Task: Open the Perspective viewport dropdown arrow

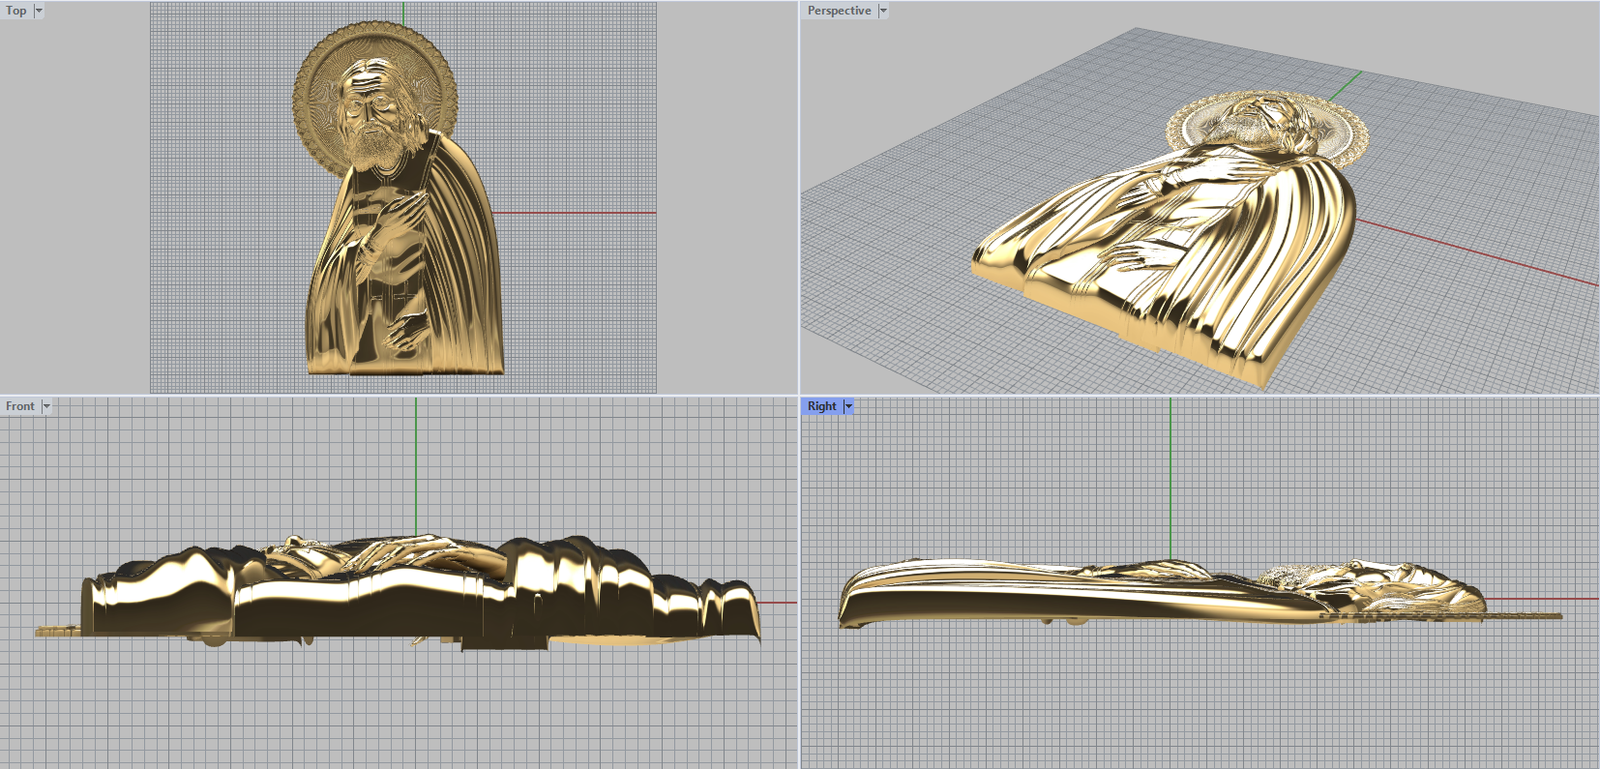Action: (x=883, y=11)
